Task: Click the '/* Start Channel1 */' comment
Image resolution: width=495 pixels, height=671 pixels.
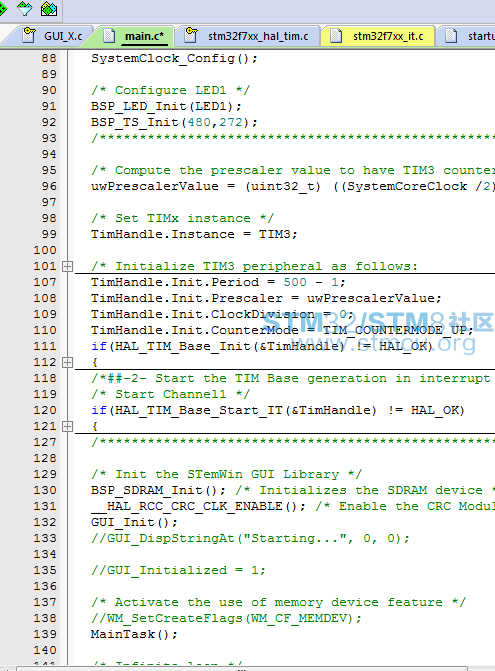Action: tap(170, 394)
